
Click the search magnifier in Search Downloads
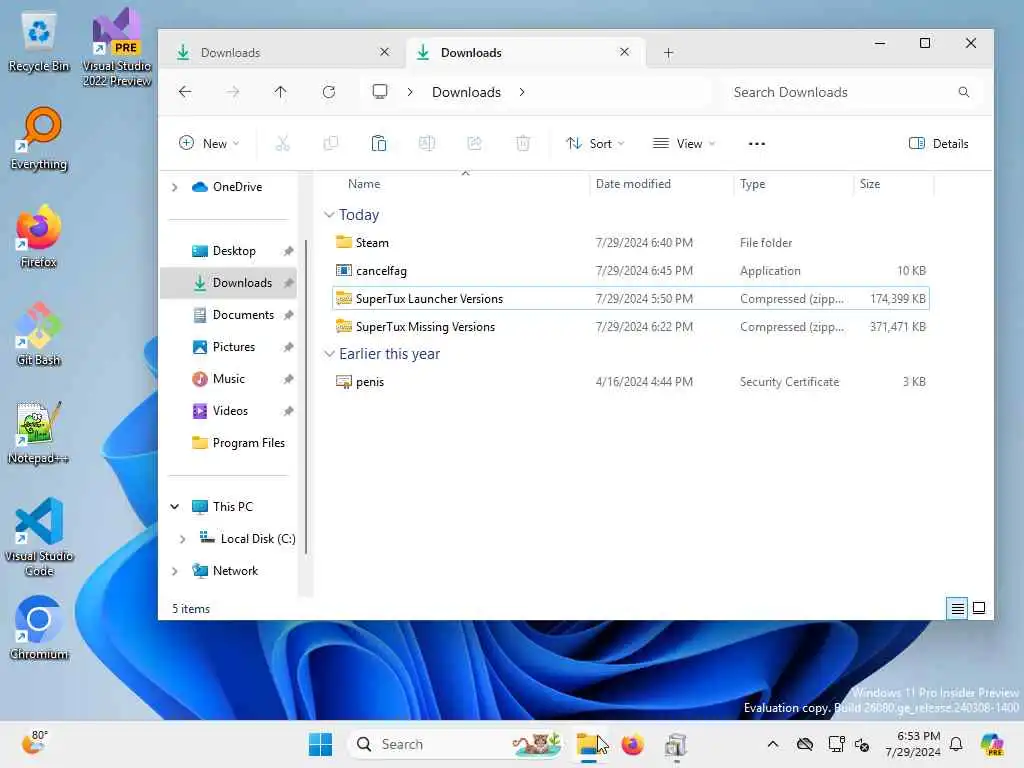click(x=963, y=92)
